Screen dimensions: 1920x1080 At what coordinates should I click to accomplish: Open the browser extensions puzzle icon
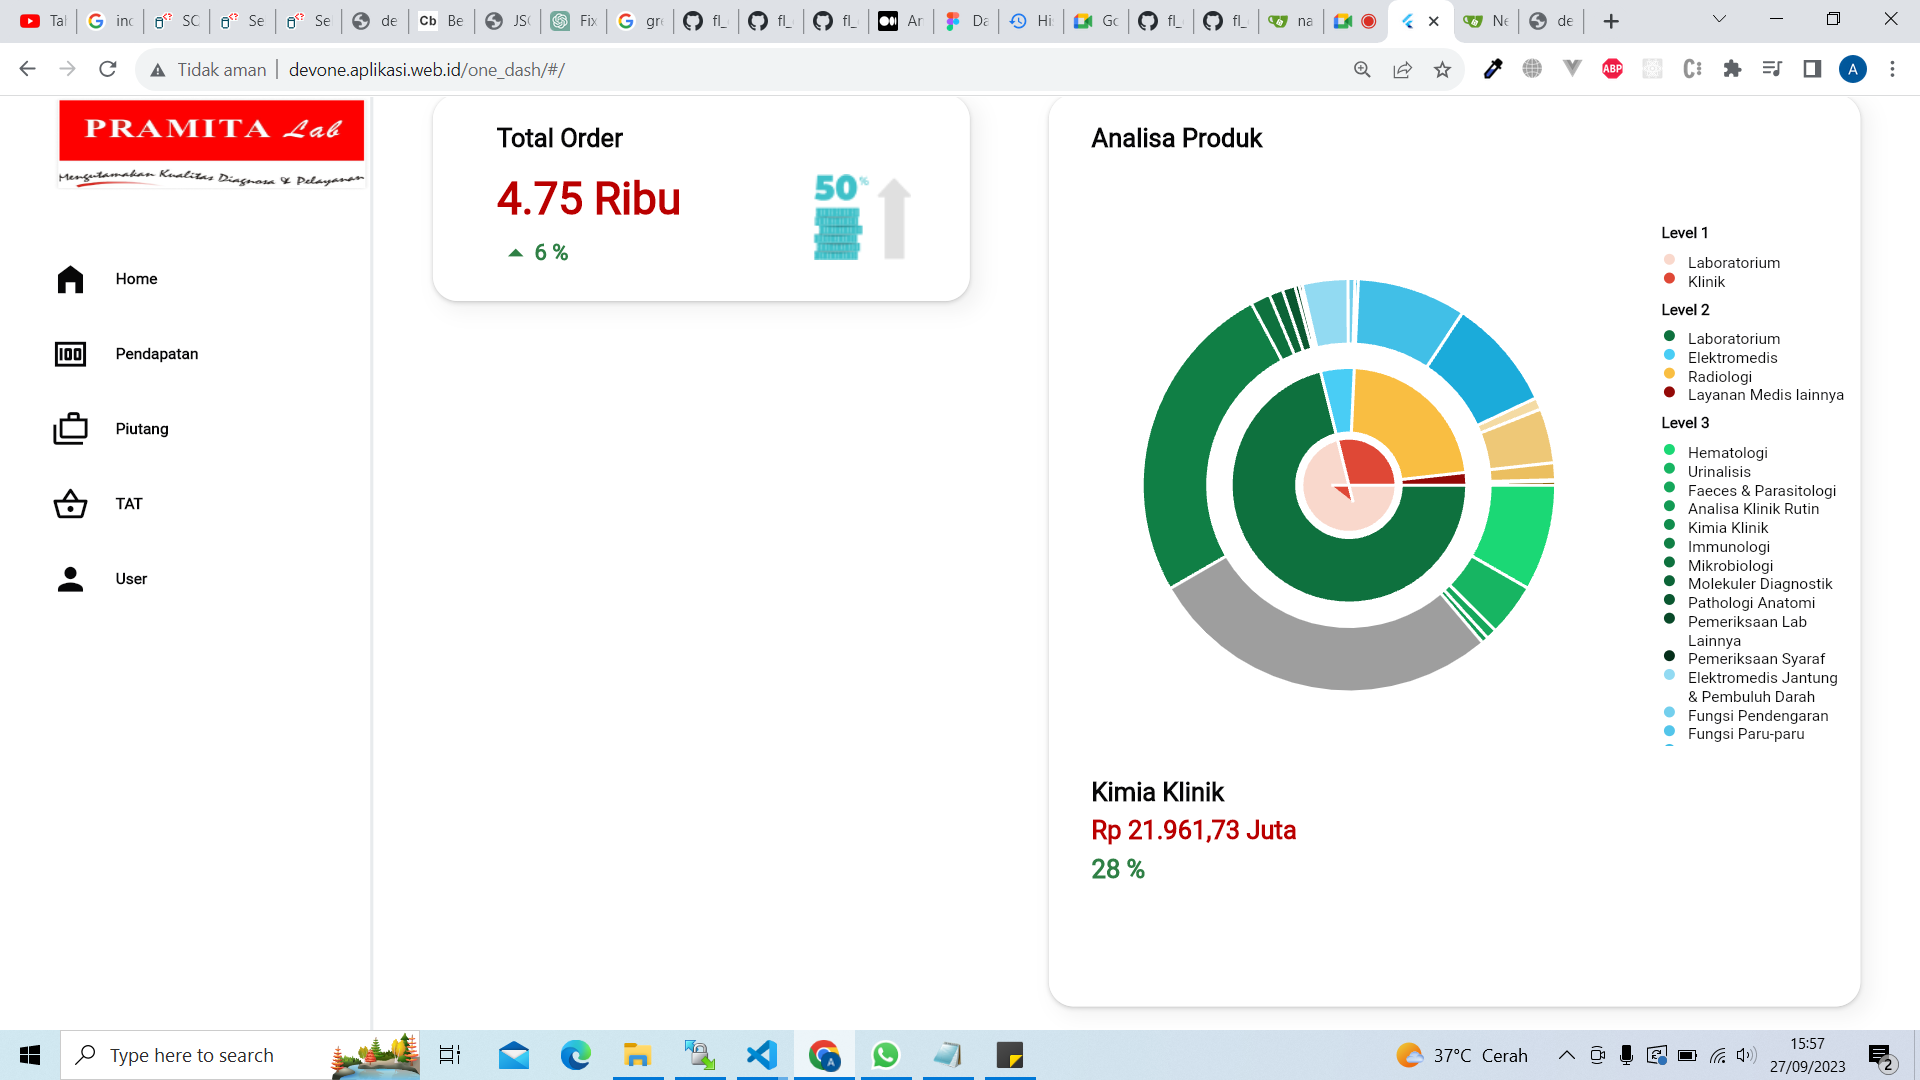tap(1732, 69)
